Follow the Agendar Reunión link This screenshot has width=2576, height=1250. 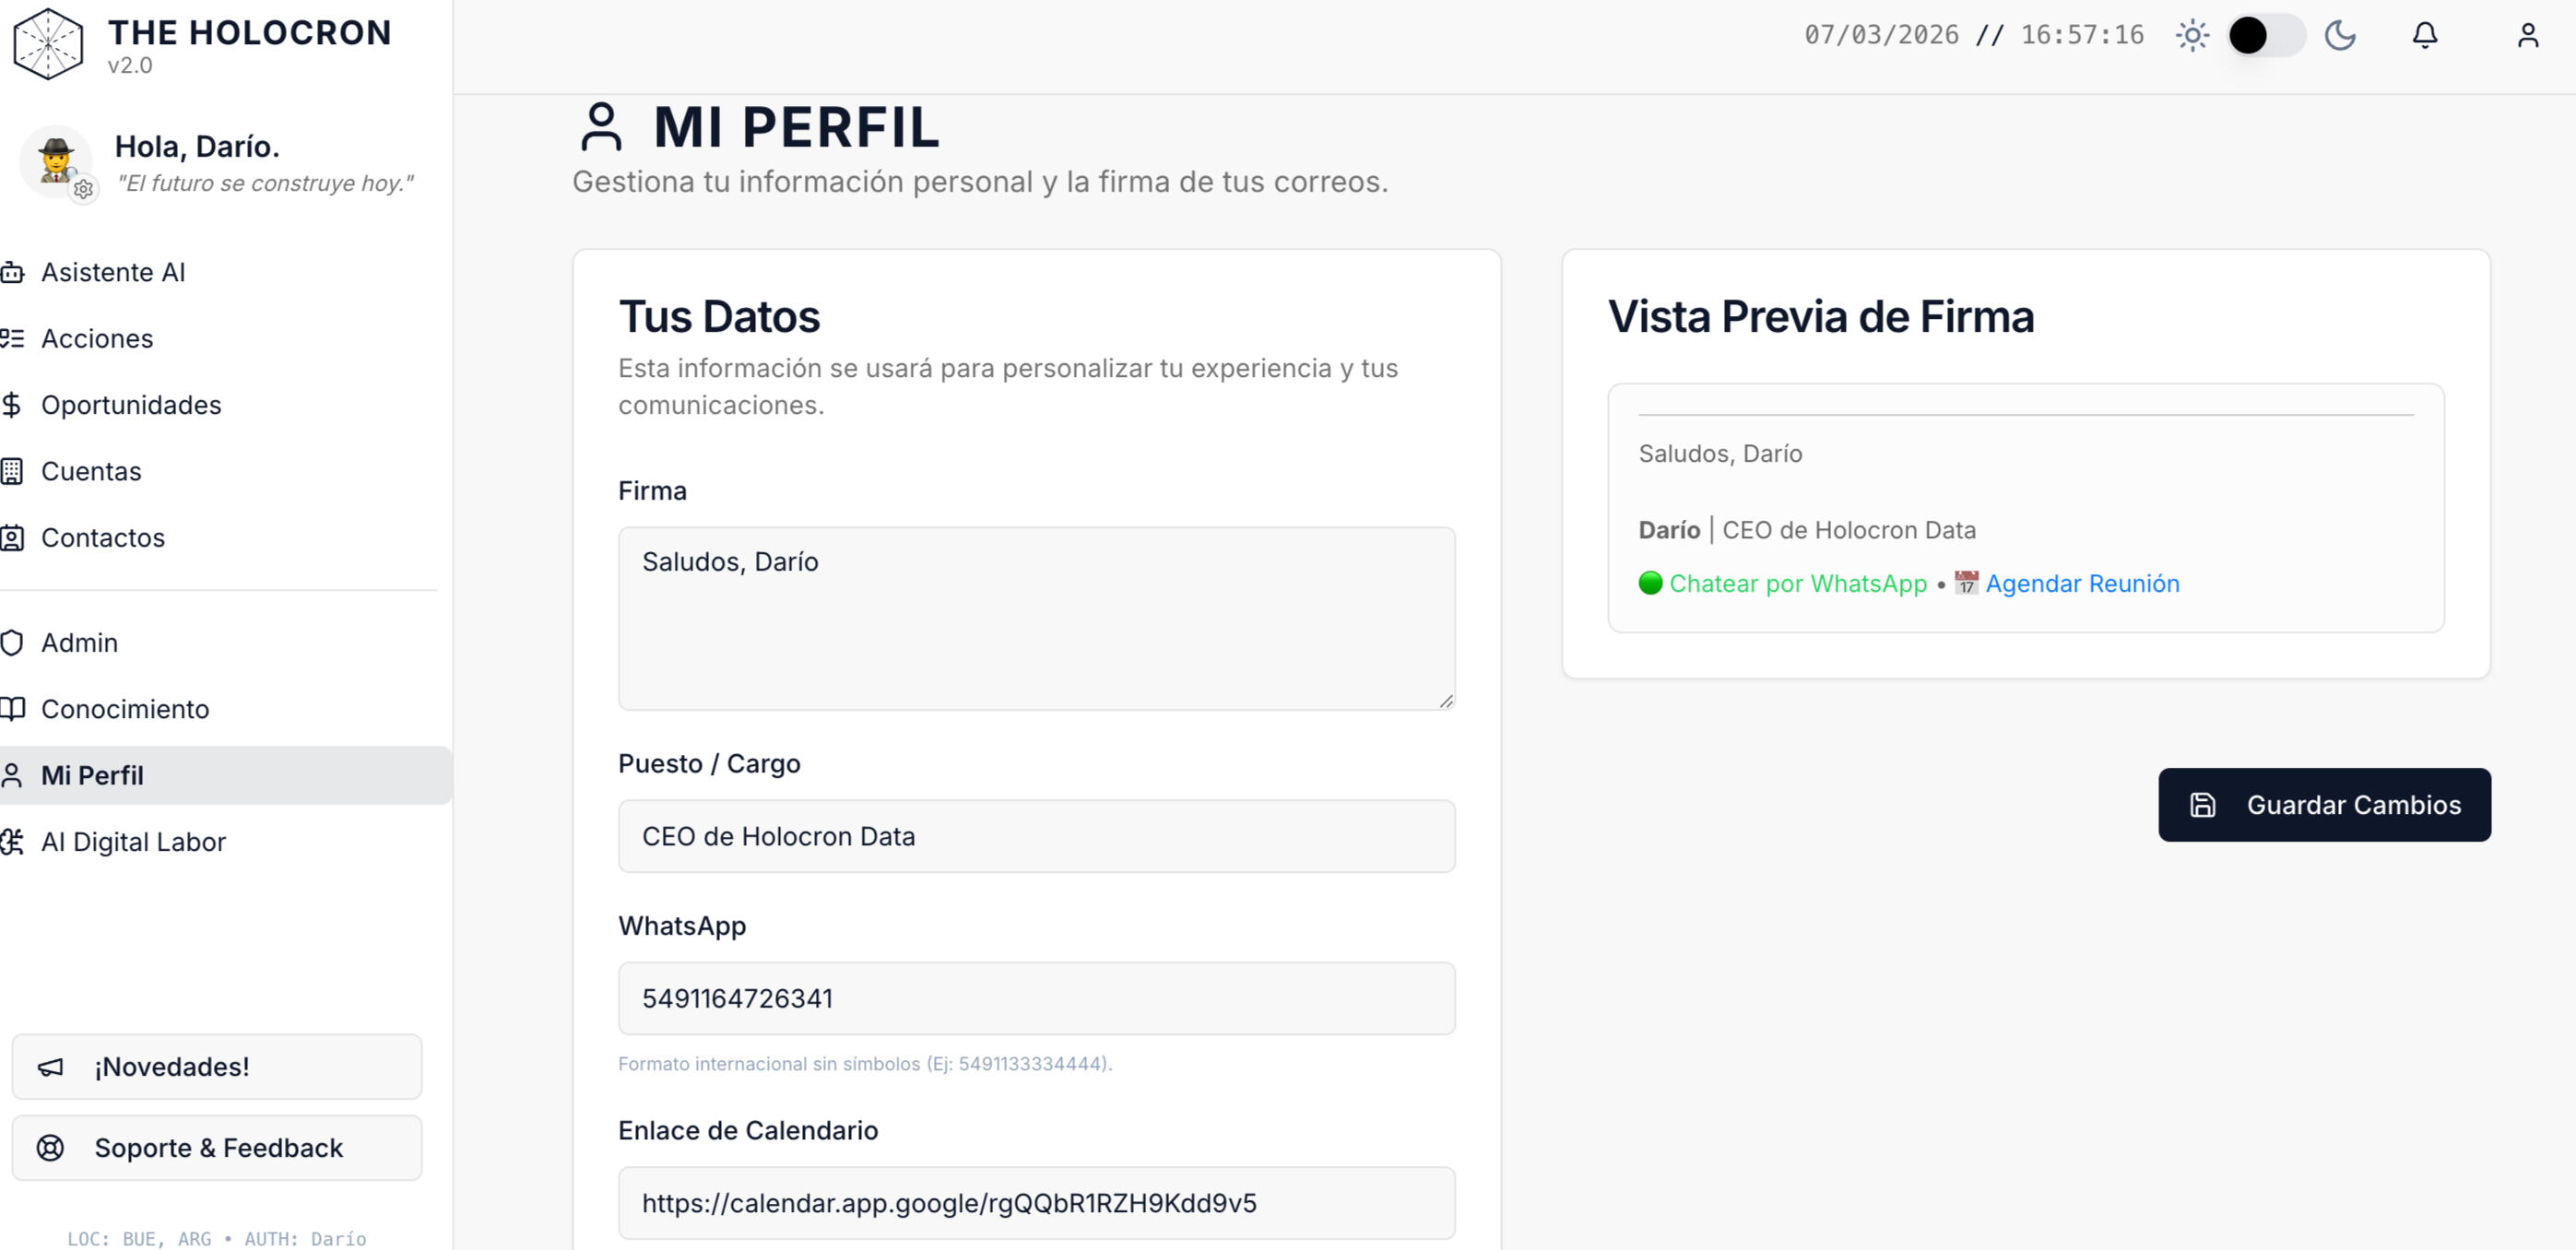pyautogui.click(x=2082, y=583)
